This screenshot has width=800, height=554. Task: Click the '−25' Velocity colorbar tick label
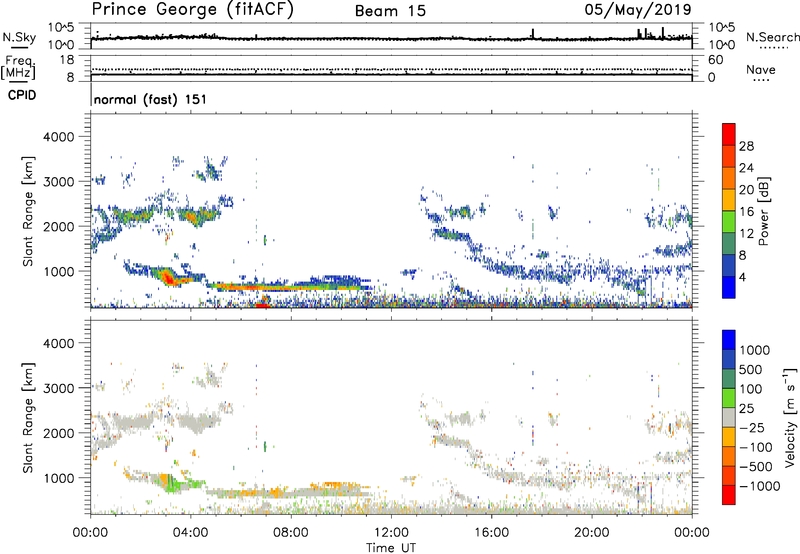(752, 427)
